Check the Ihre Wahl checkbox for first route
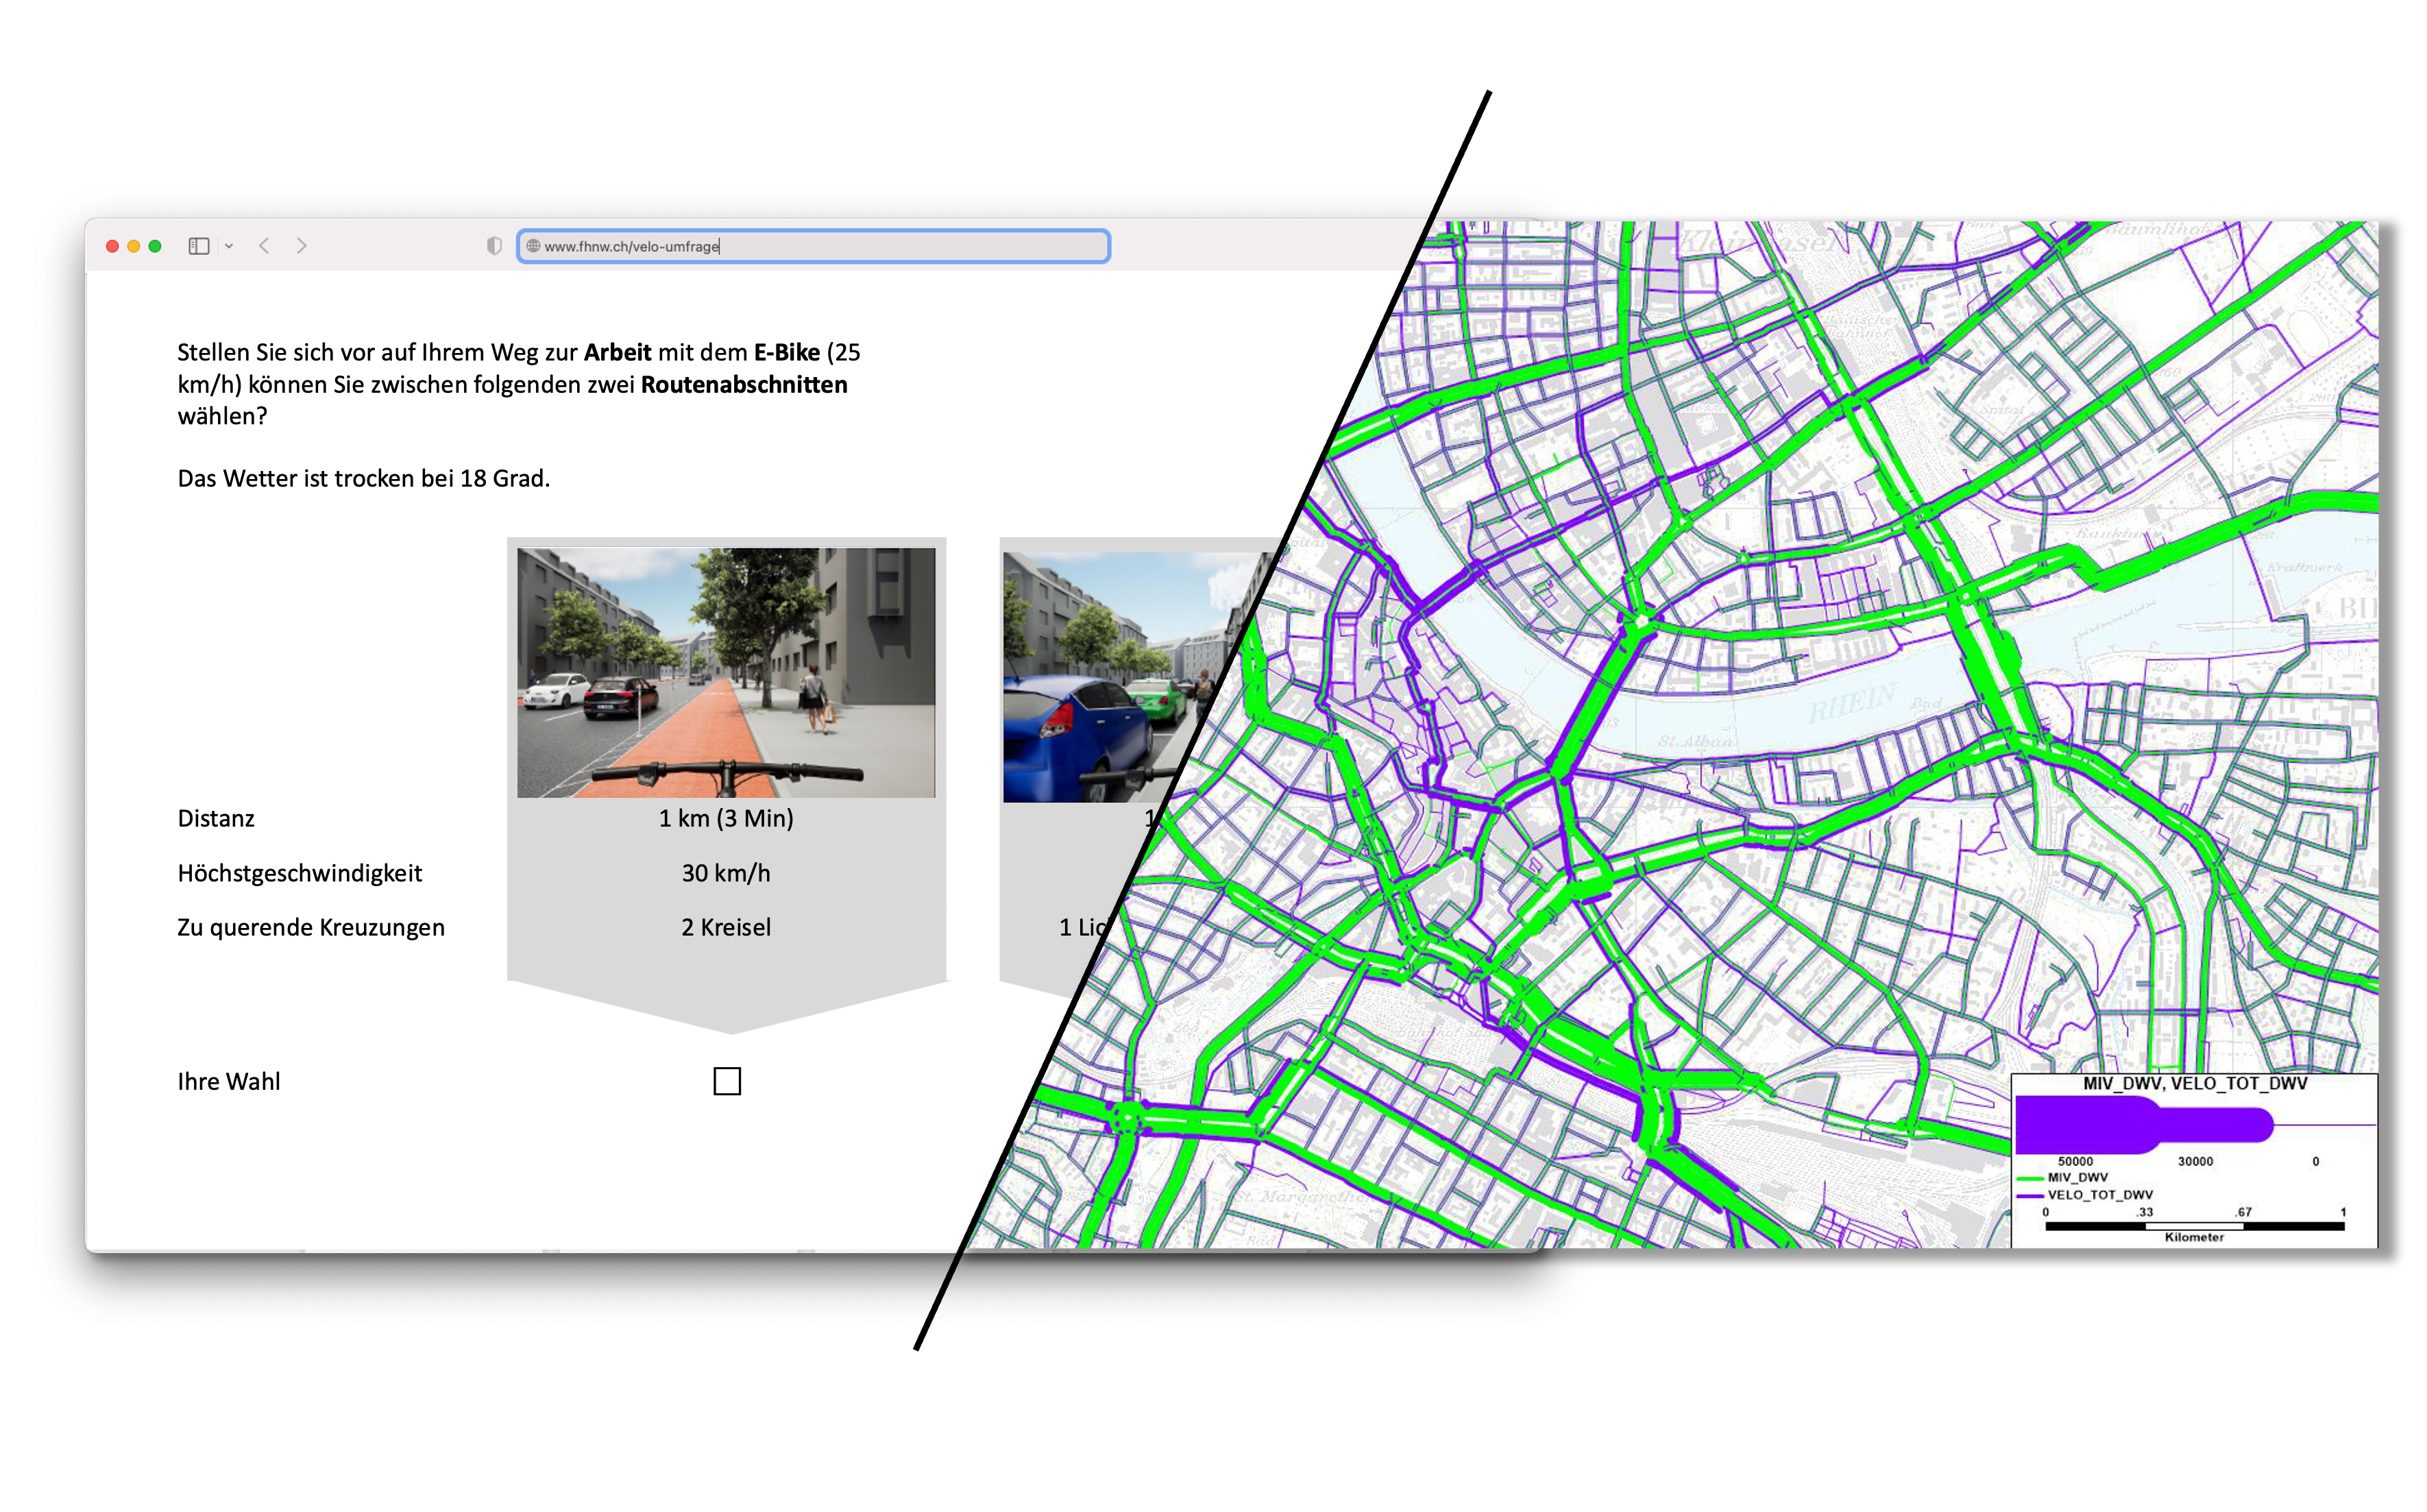Screen dimensions: 2427x1512 pyautogui.click(x=727, y=1081)
